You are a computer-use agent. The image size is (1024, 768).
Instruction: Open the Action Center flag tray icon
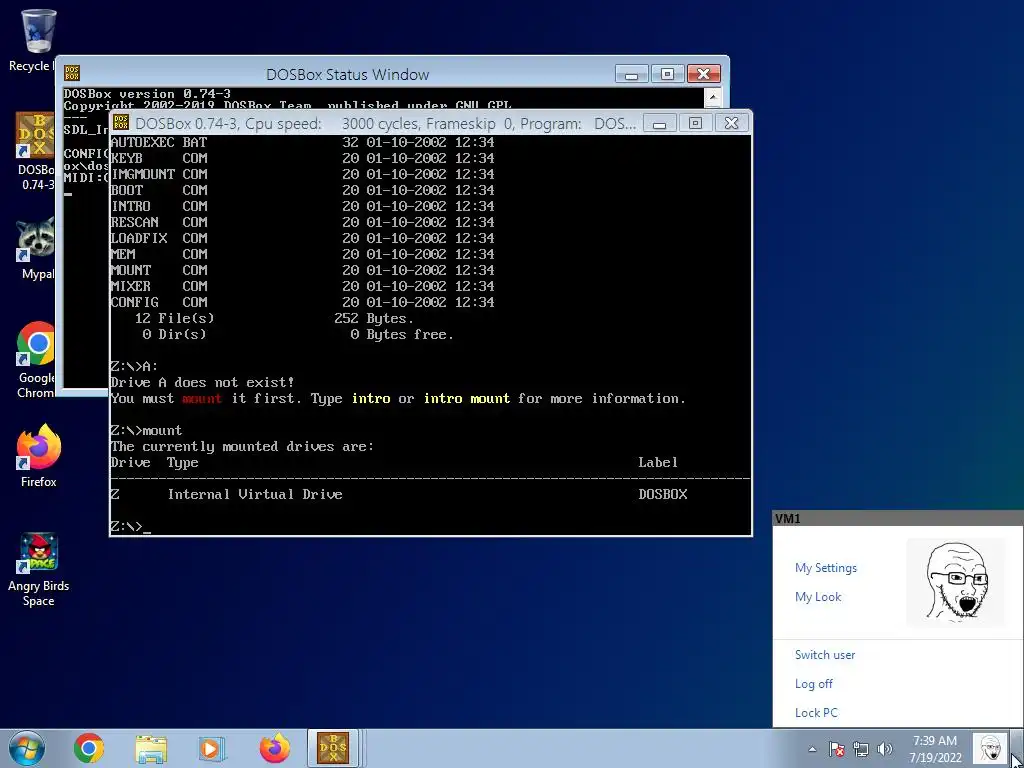pos(837,750)
